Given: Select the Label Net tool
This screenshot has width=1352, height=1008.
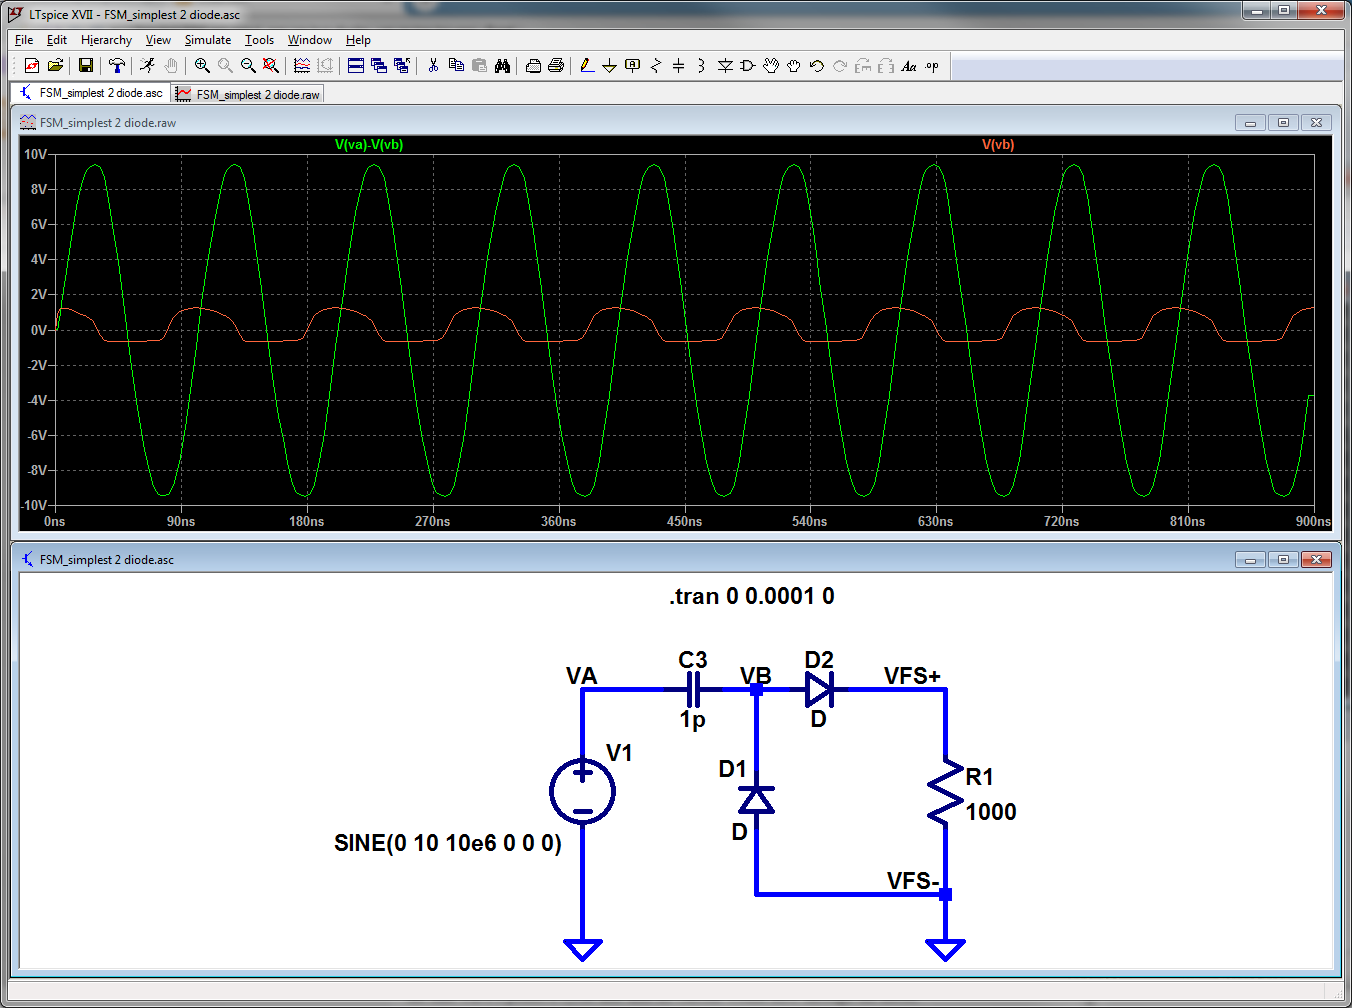Looking at the screenshot, I should pos(631,65).
